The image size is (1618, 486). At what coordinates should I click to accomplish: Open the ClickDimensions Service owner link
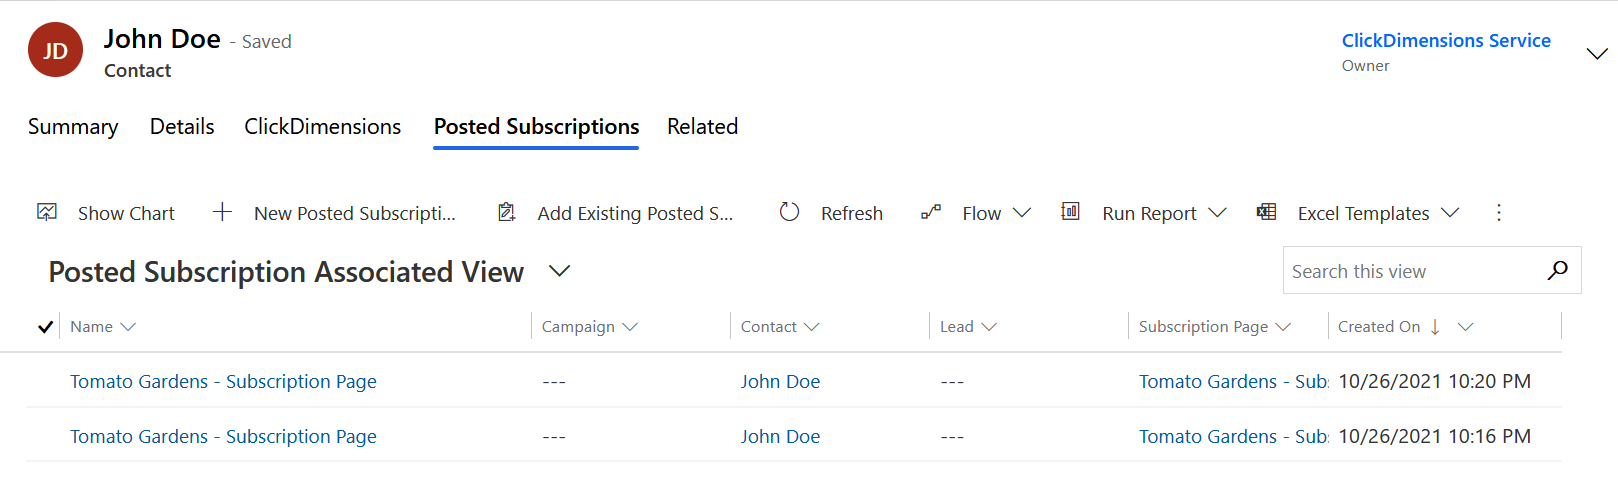(1446, 41)
